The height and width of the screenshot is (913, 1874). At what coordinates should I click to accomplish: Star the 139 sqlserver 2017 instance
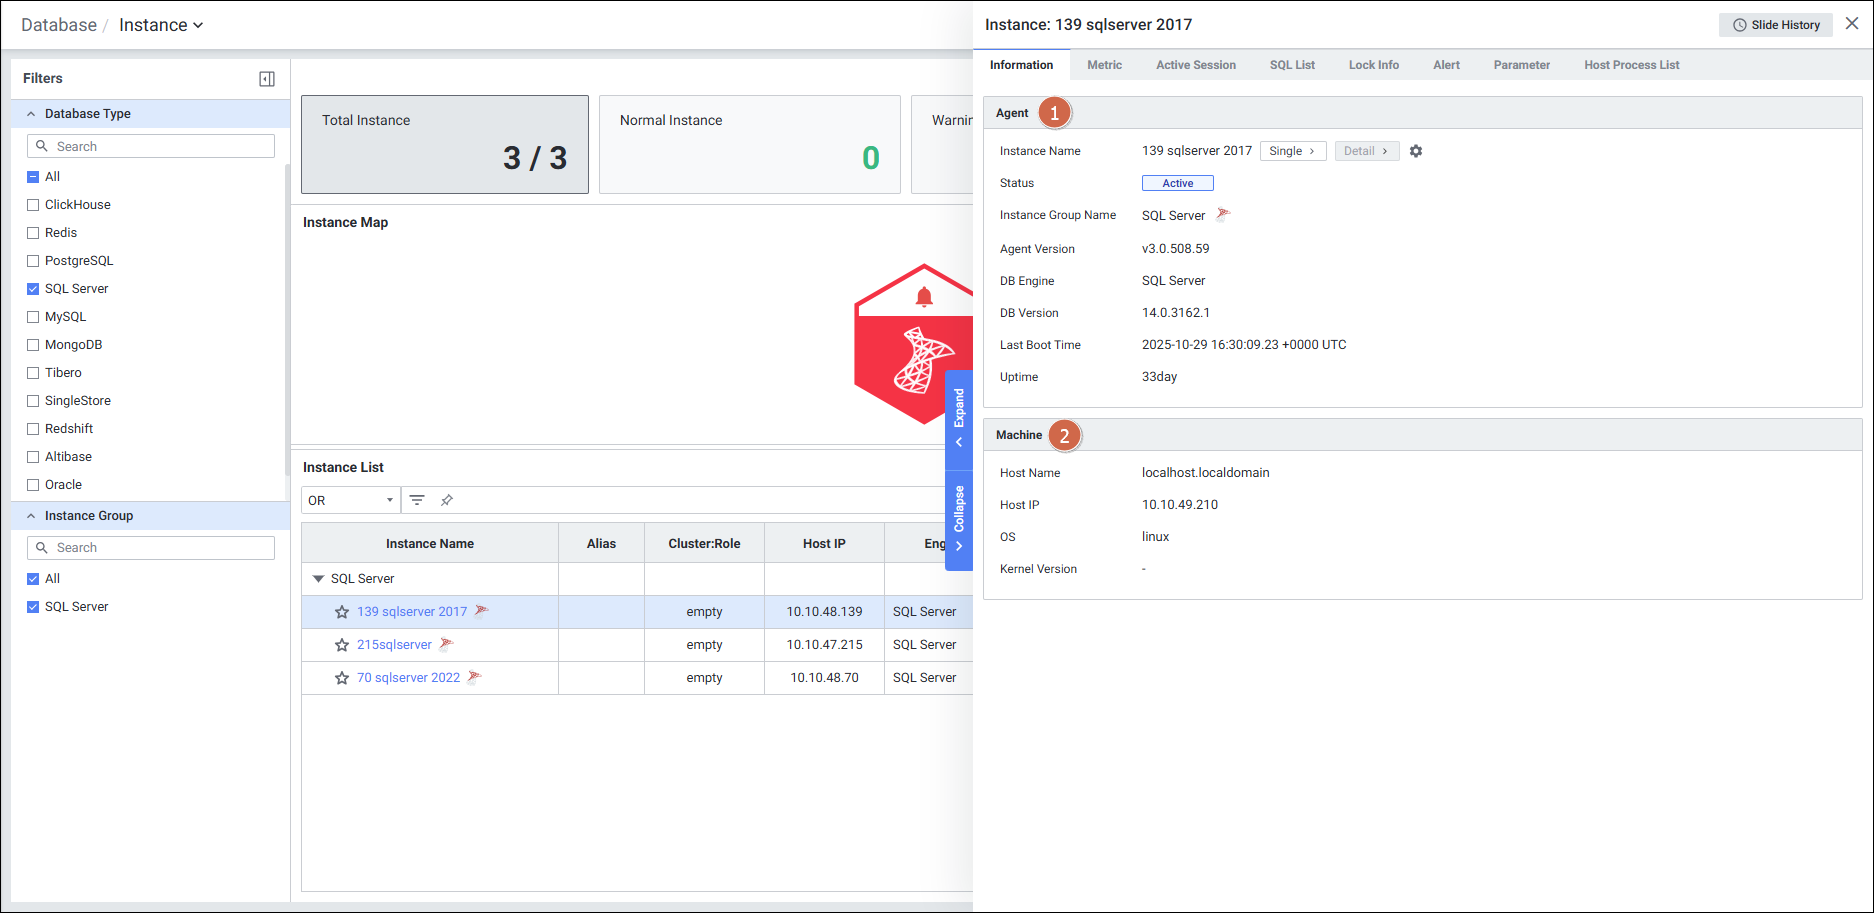point(342,612)
